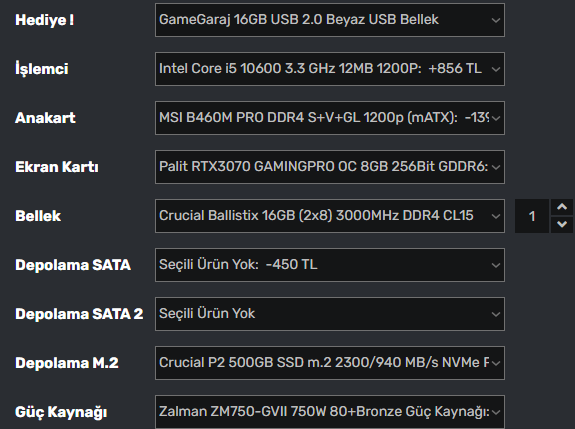Decrease Bellek quantity with down arrow

click(x=562, y=224)
